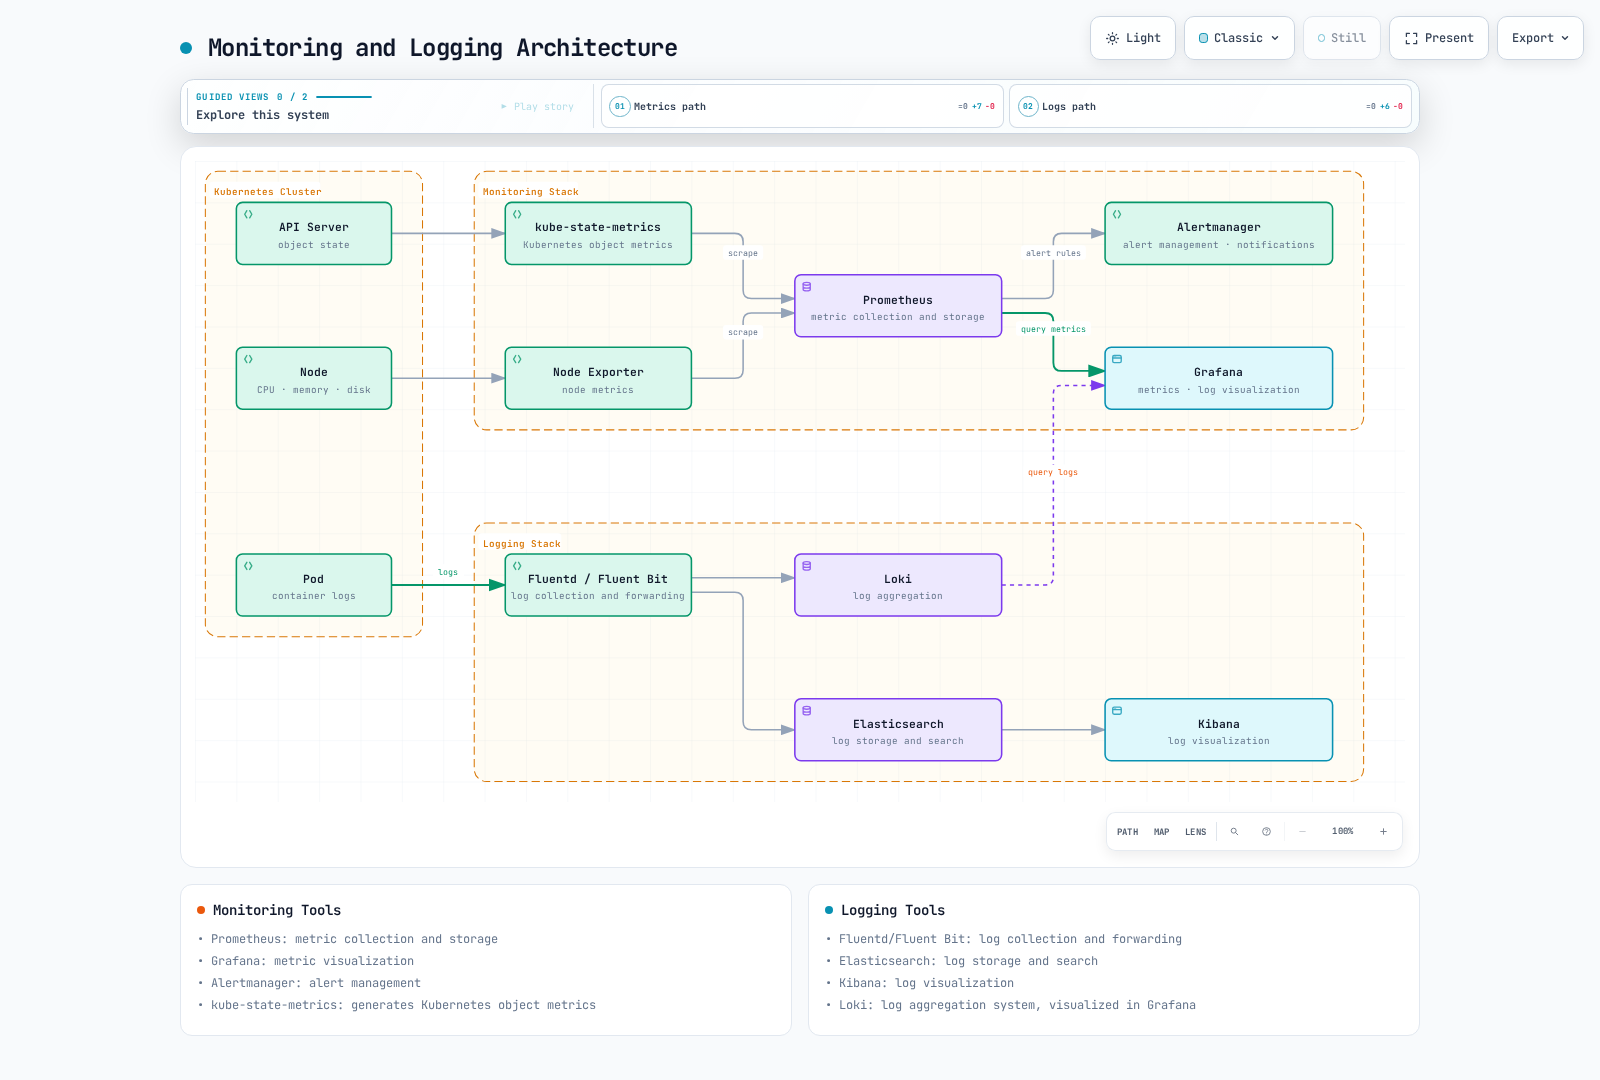The image size is (1600, 1080).
Task: Click the 'Logging Tools' panel heading
Action: [893, 910]
